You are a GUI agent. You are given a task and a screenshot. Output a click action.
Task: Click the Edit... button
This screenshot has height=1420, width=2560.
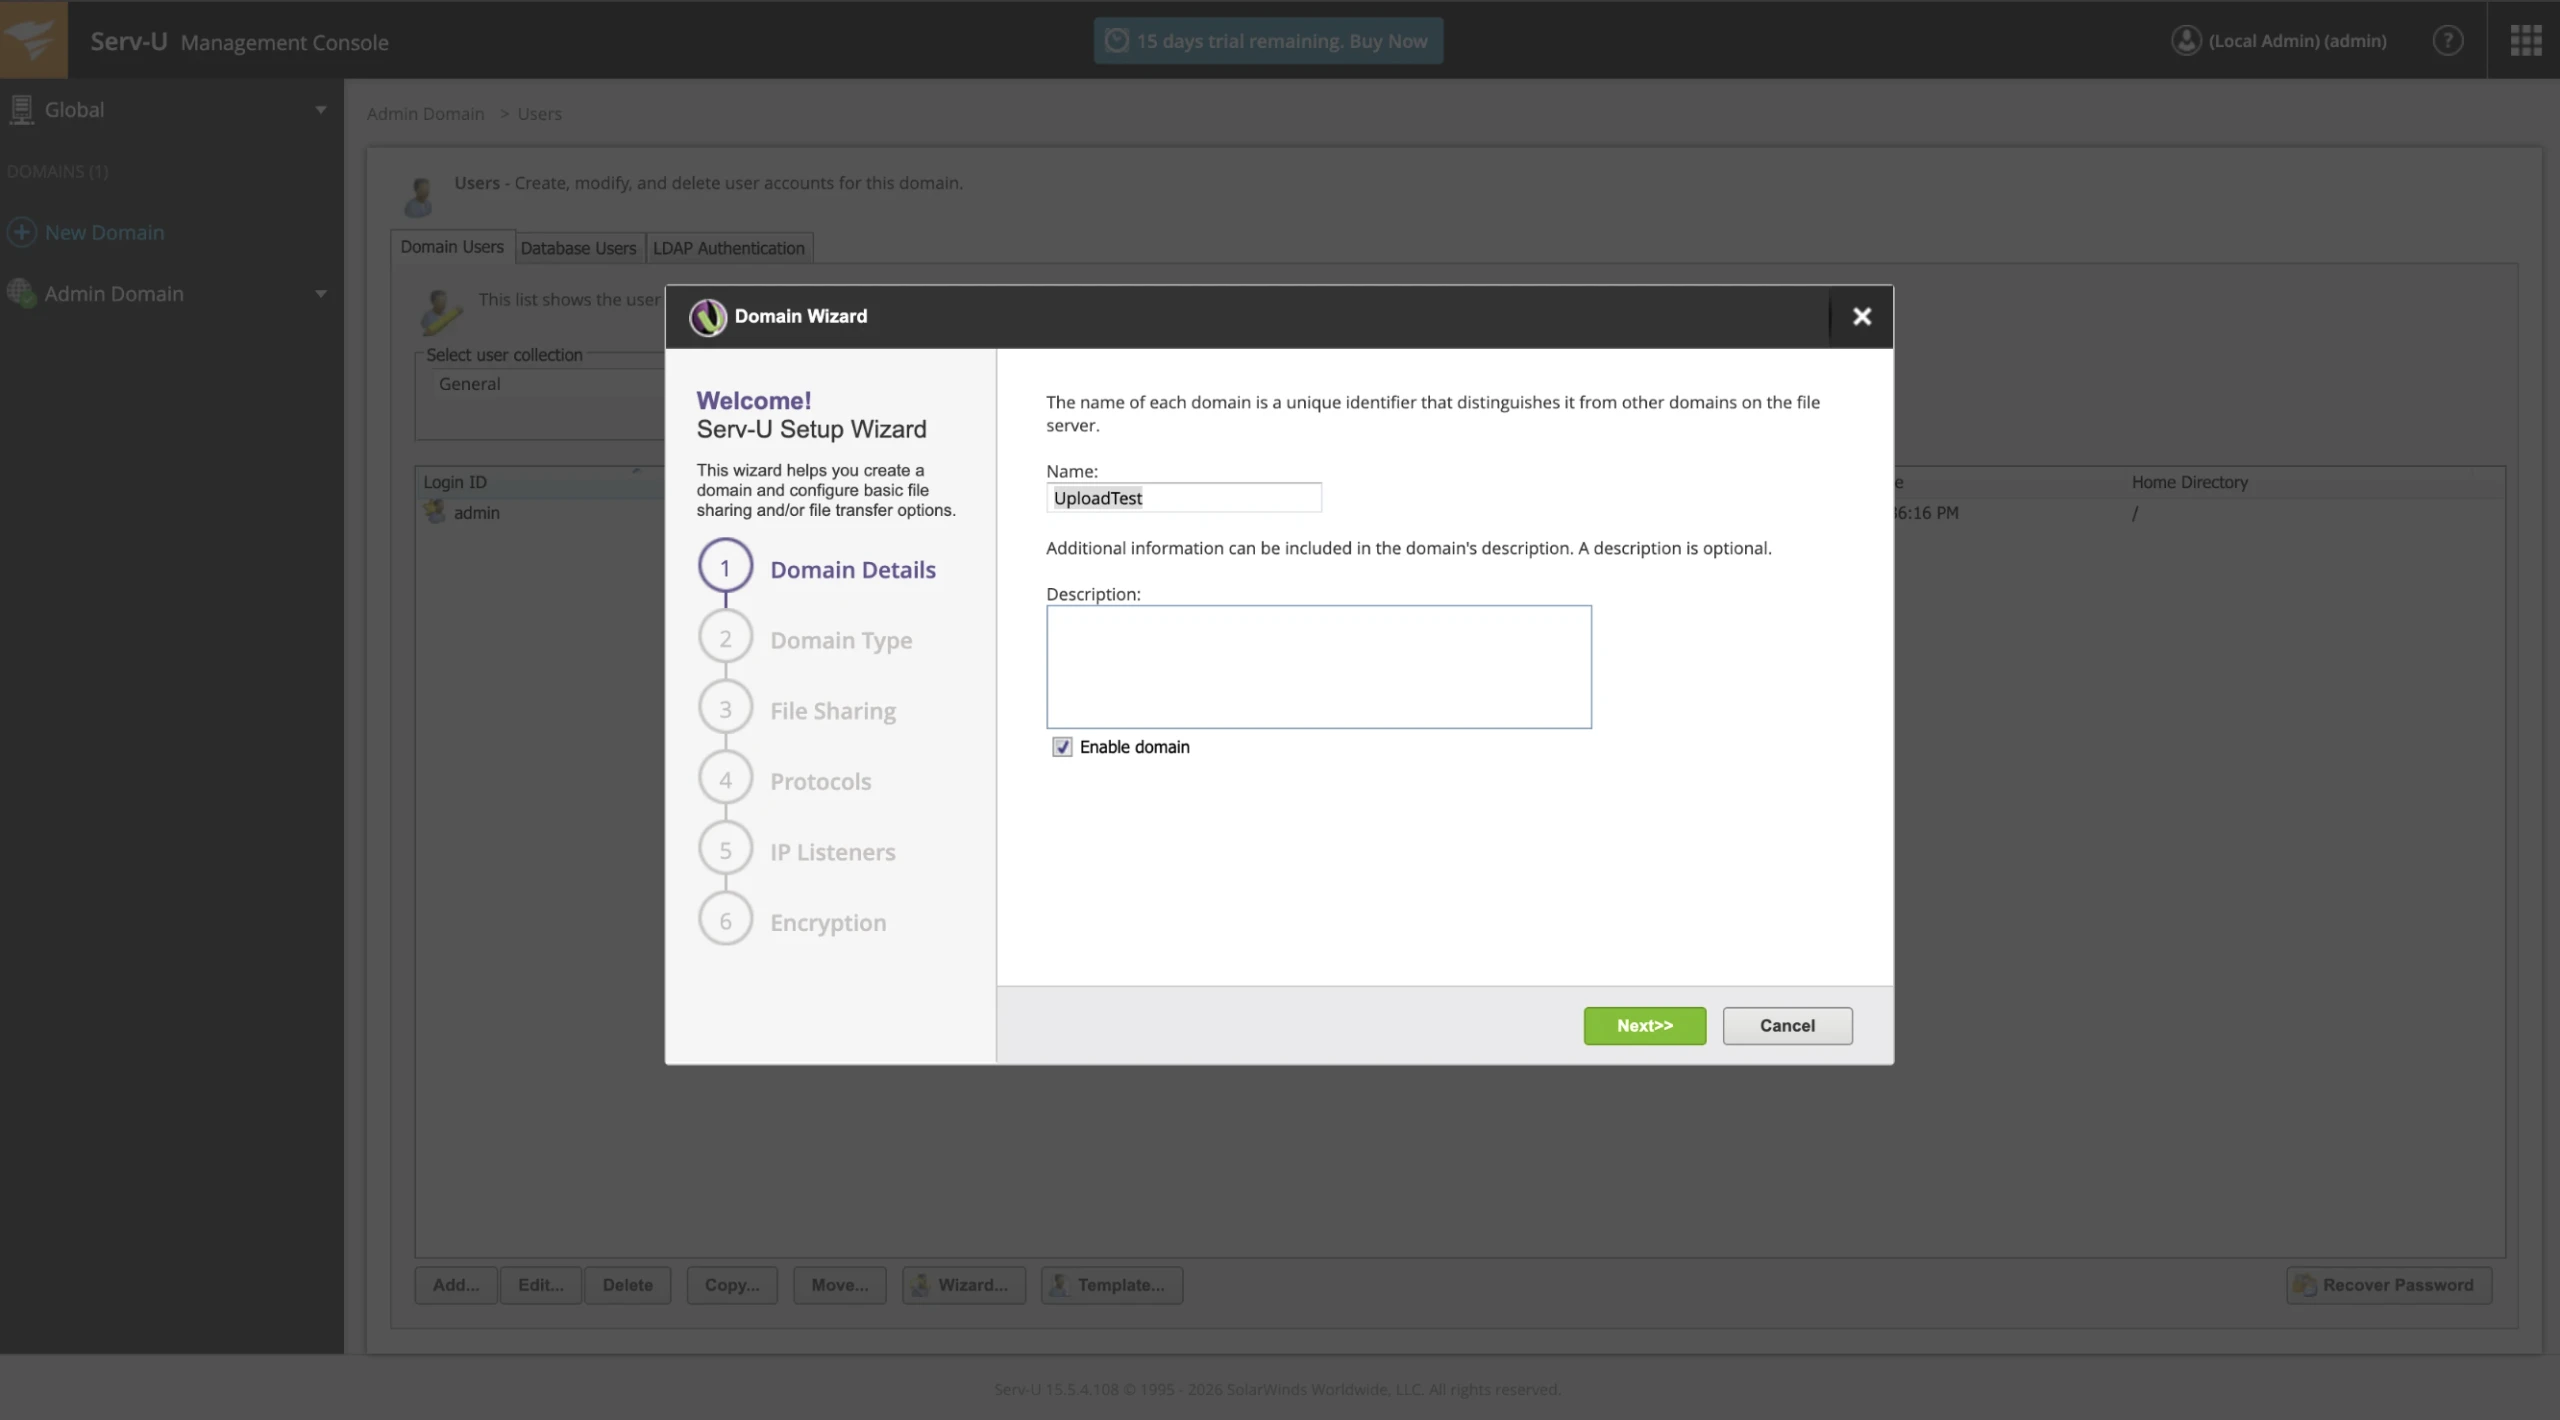pos(541,1284)
